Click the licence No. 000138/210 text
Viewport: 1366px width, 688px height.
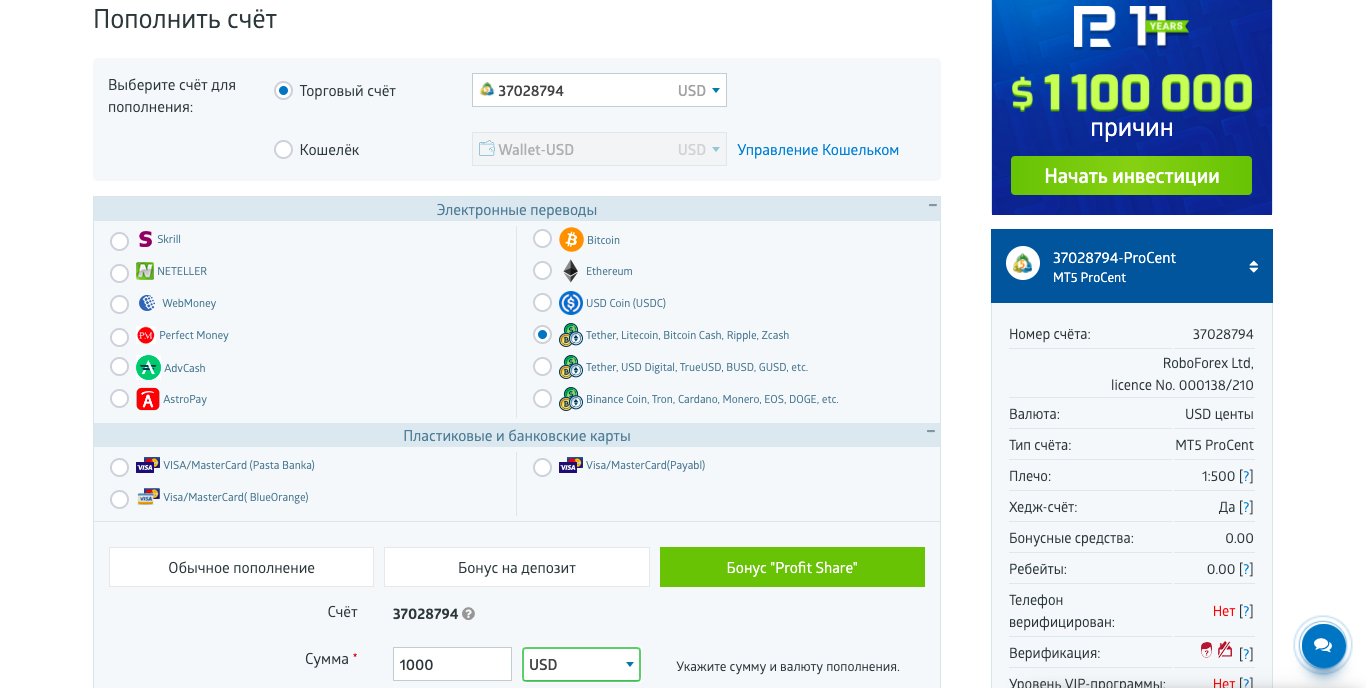(x=1182, y=385)
